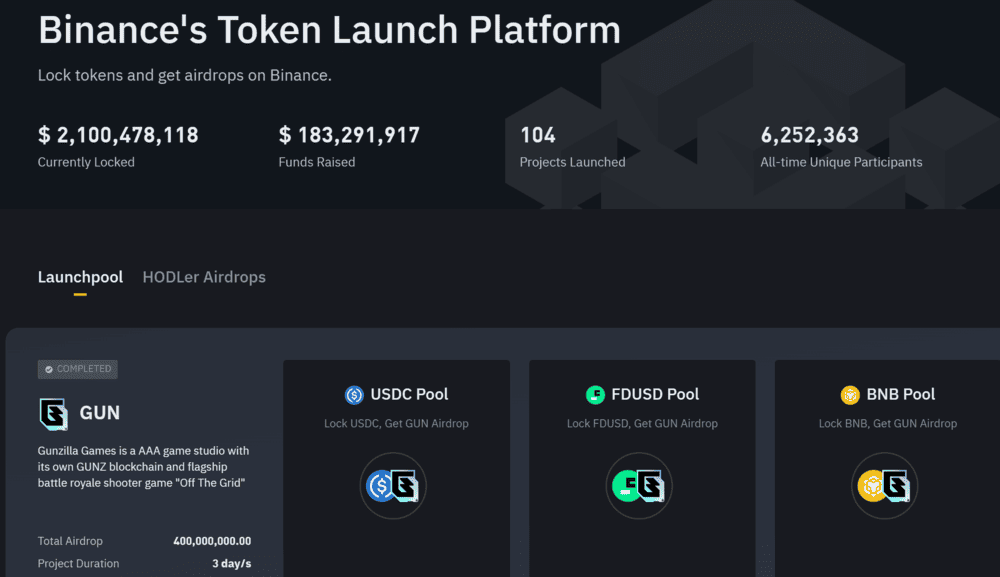Screen dimensions: 1000x577
Task: Click the 400,000,000.00 total airdrop value
Action: [x=212, y=541]
